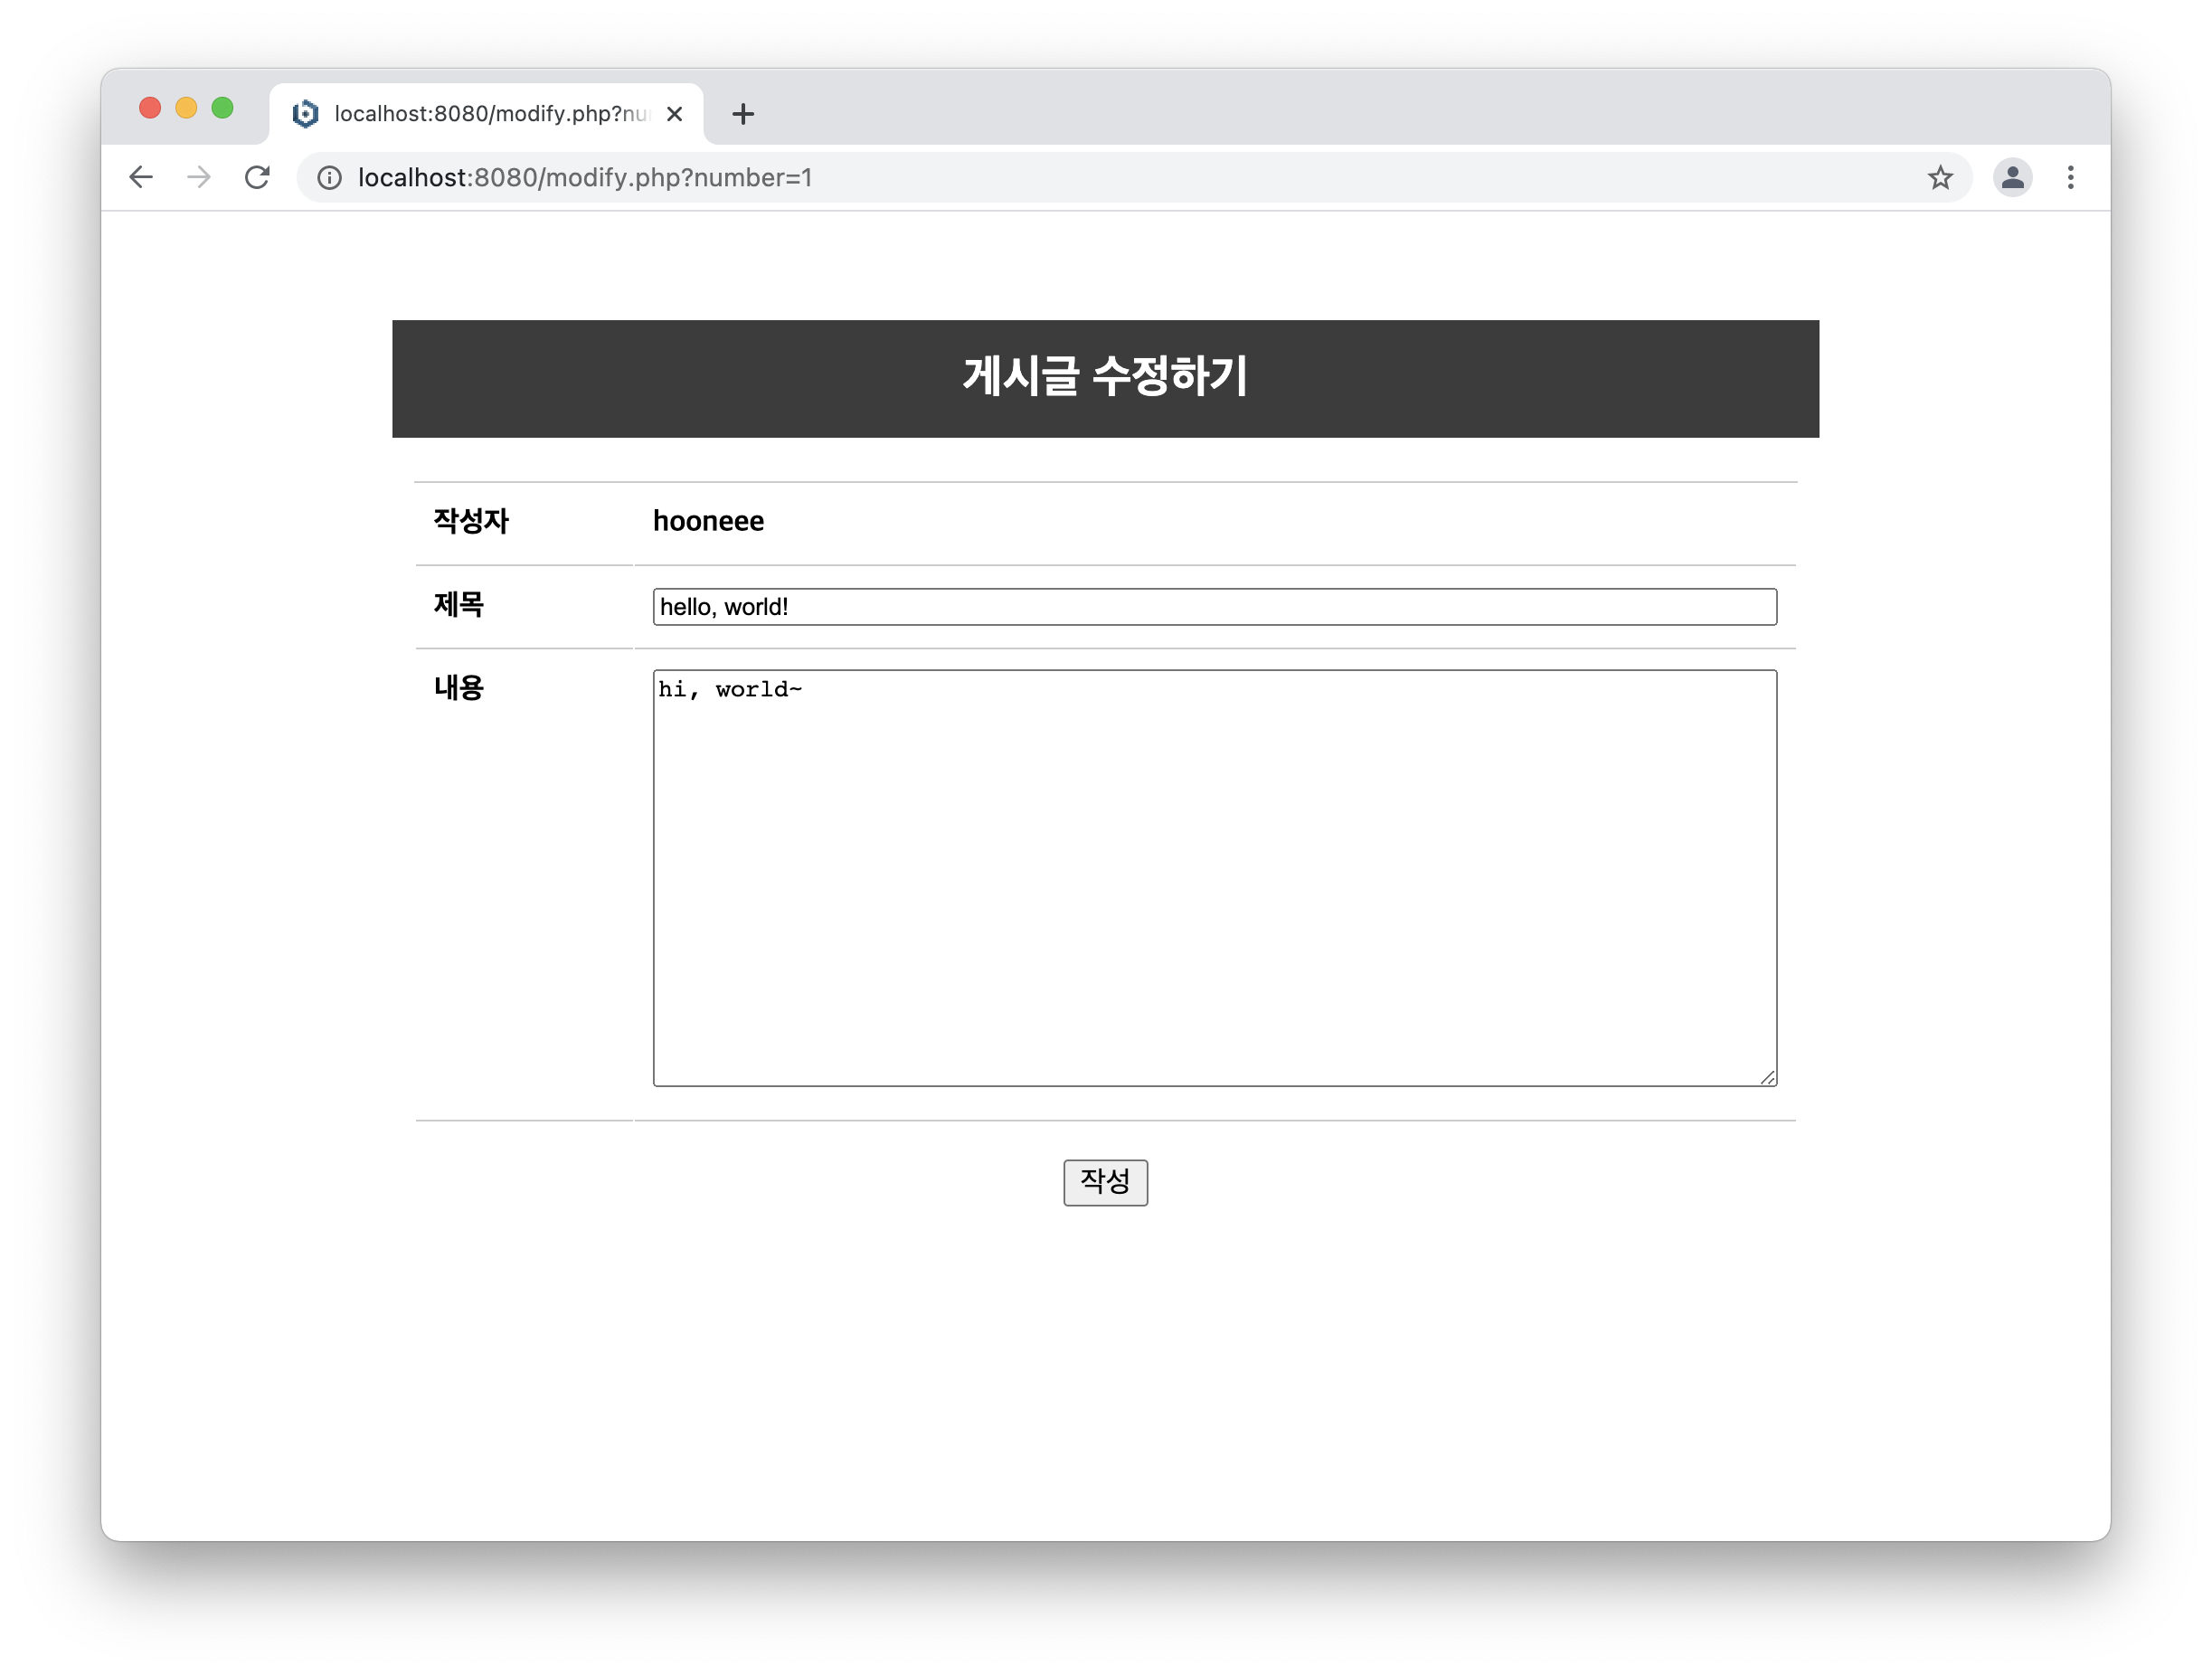2212x1675 pixels.
Task: Select the localhost:8080/modify.php tab
Action: [x=490, y=114]
